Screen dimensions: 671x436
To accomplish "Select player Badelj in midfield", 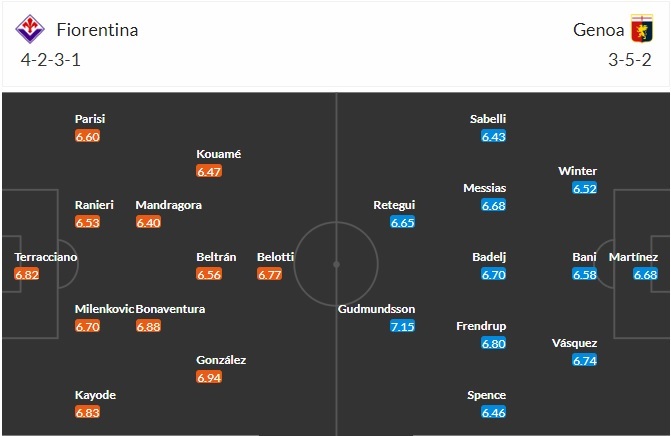I will coord(489,257).
